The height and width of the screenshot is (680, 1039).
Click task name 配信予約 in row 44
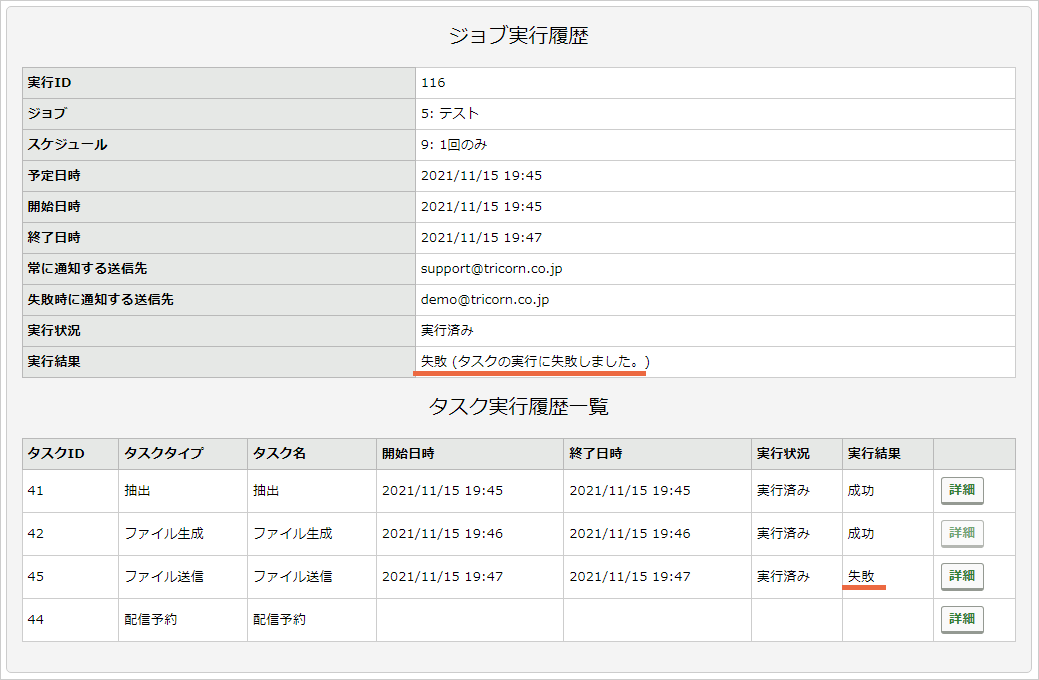click(280, 620)
